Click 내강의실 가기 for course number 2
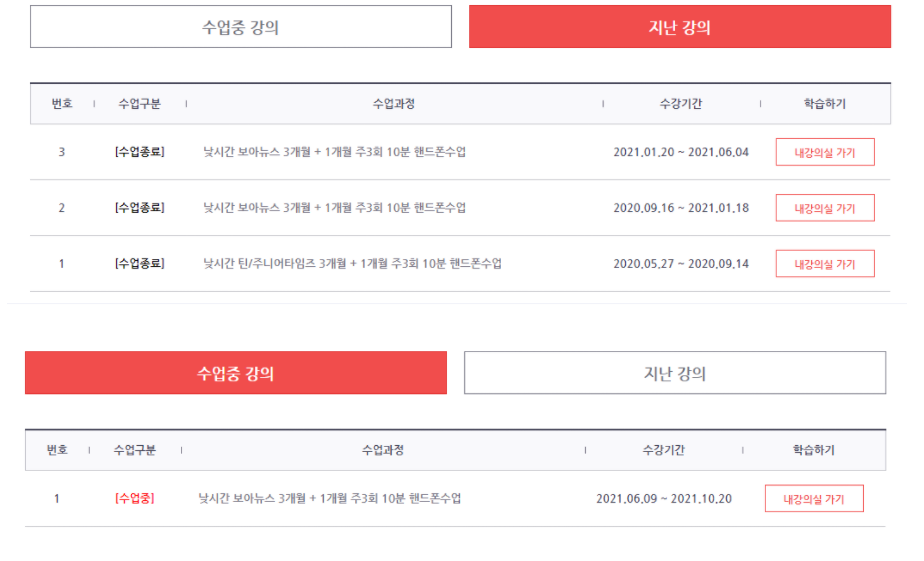The height and width of the screenshot is (561, 924). pos(825,208)
